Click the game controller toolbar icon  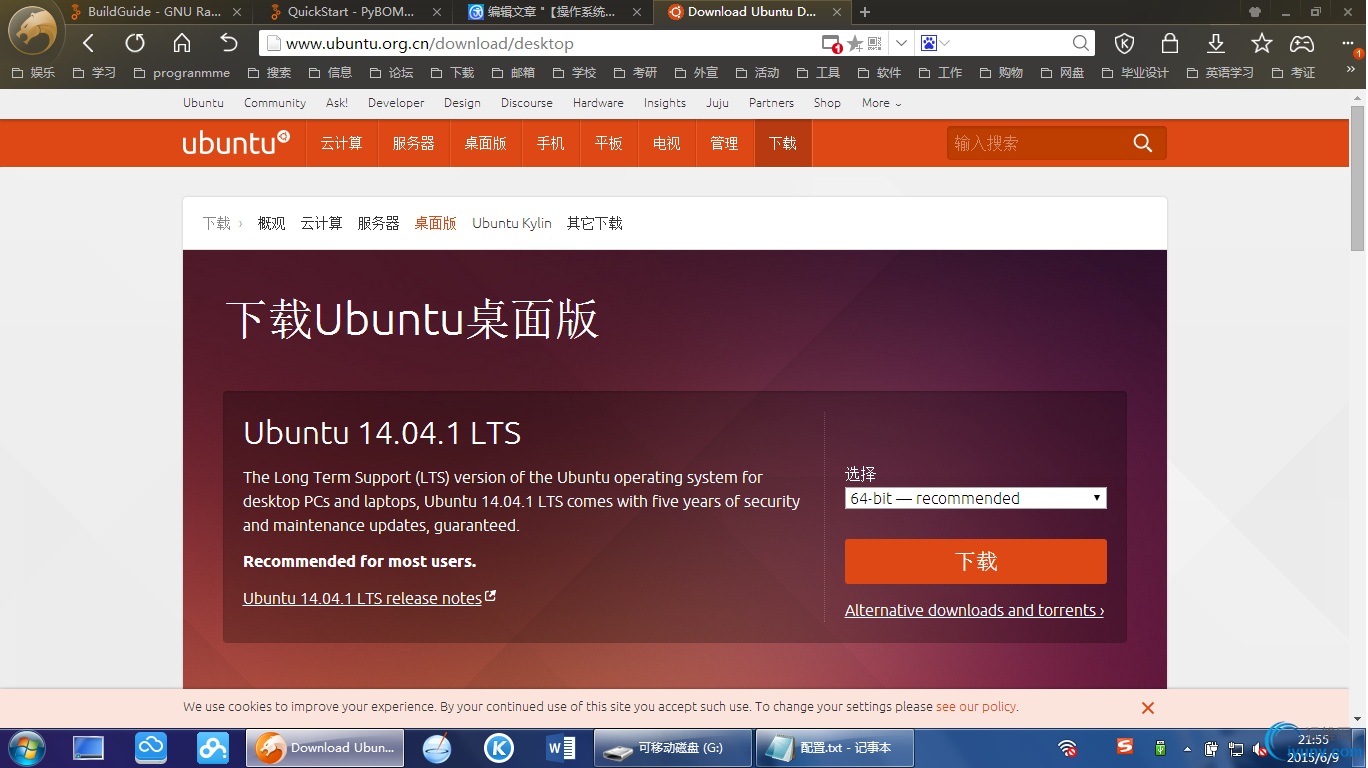click(1301, 43)
